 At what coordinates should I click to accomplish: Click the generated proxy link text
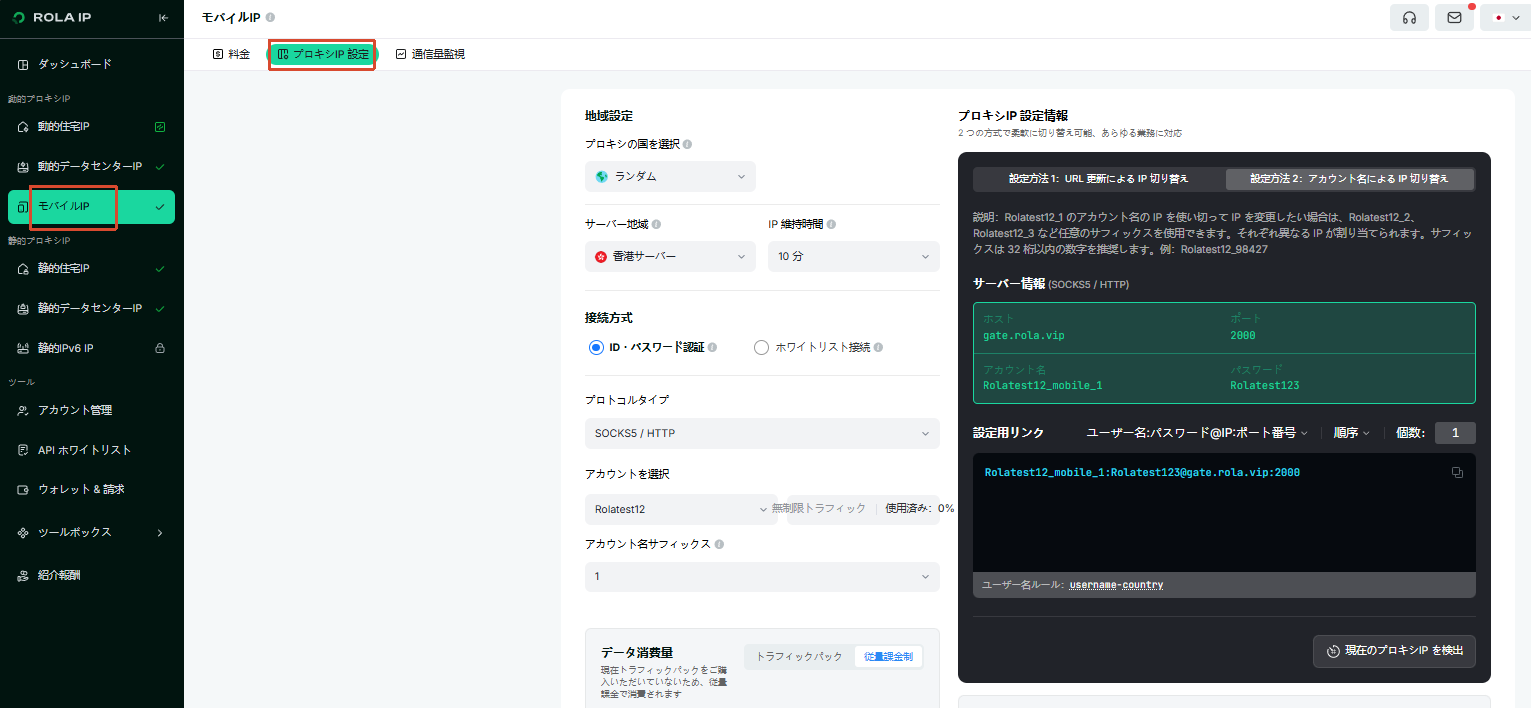pos(1142,472)
